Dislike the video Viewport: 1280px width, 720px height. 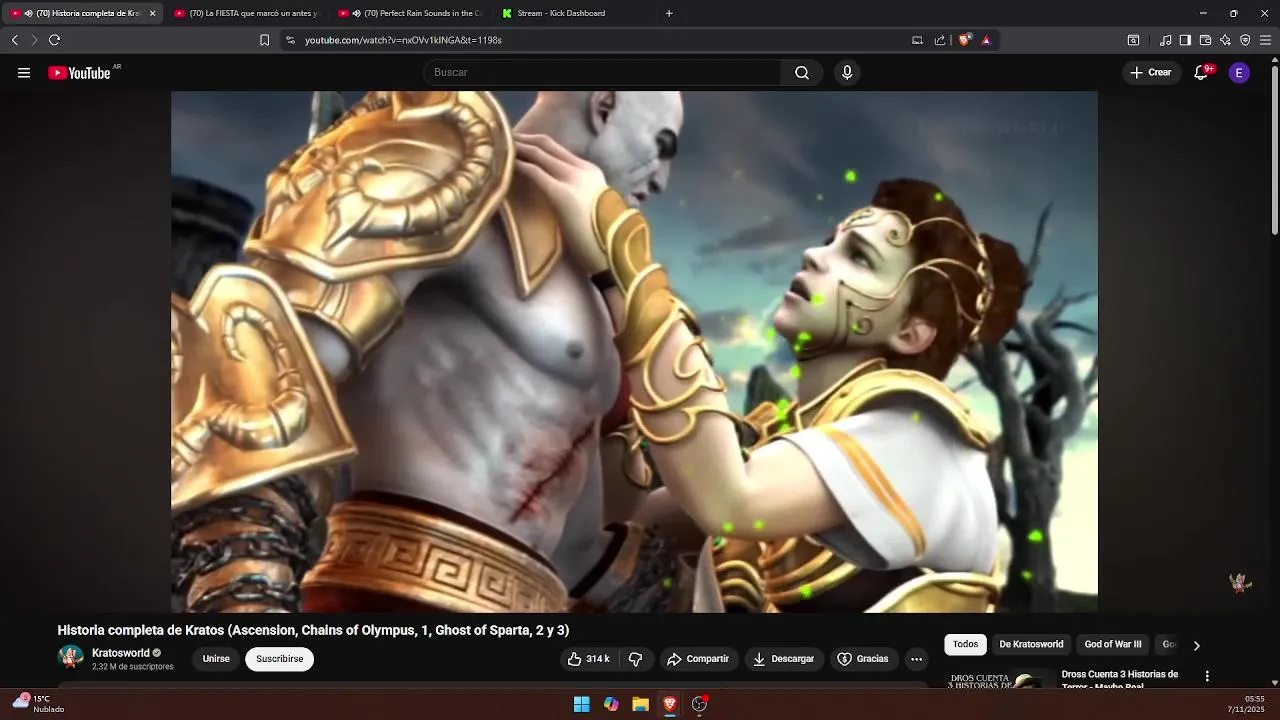(x=635, y=659)
